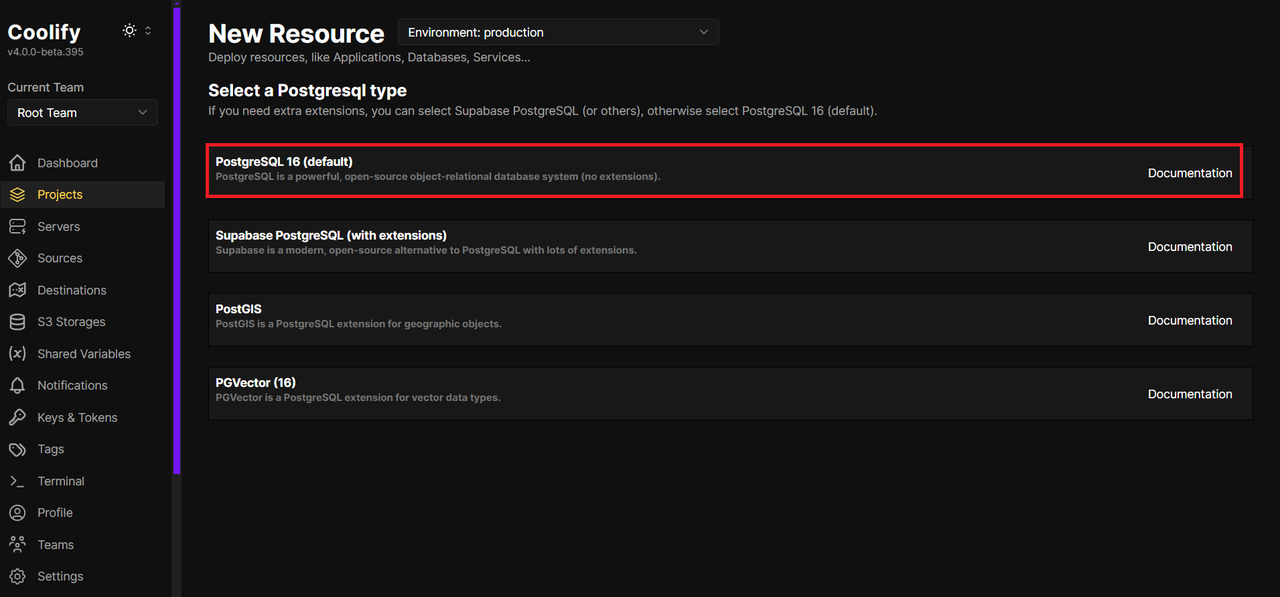Open Keys & Tokens menu item
The width and height of the screenshot is (1280, 597).
pos(83,417)
